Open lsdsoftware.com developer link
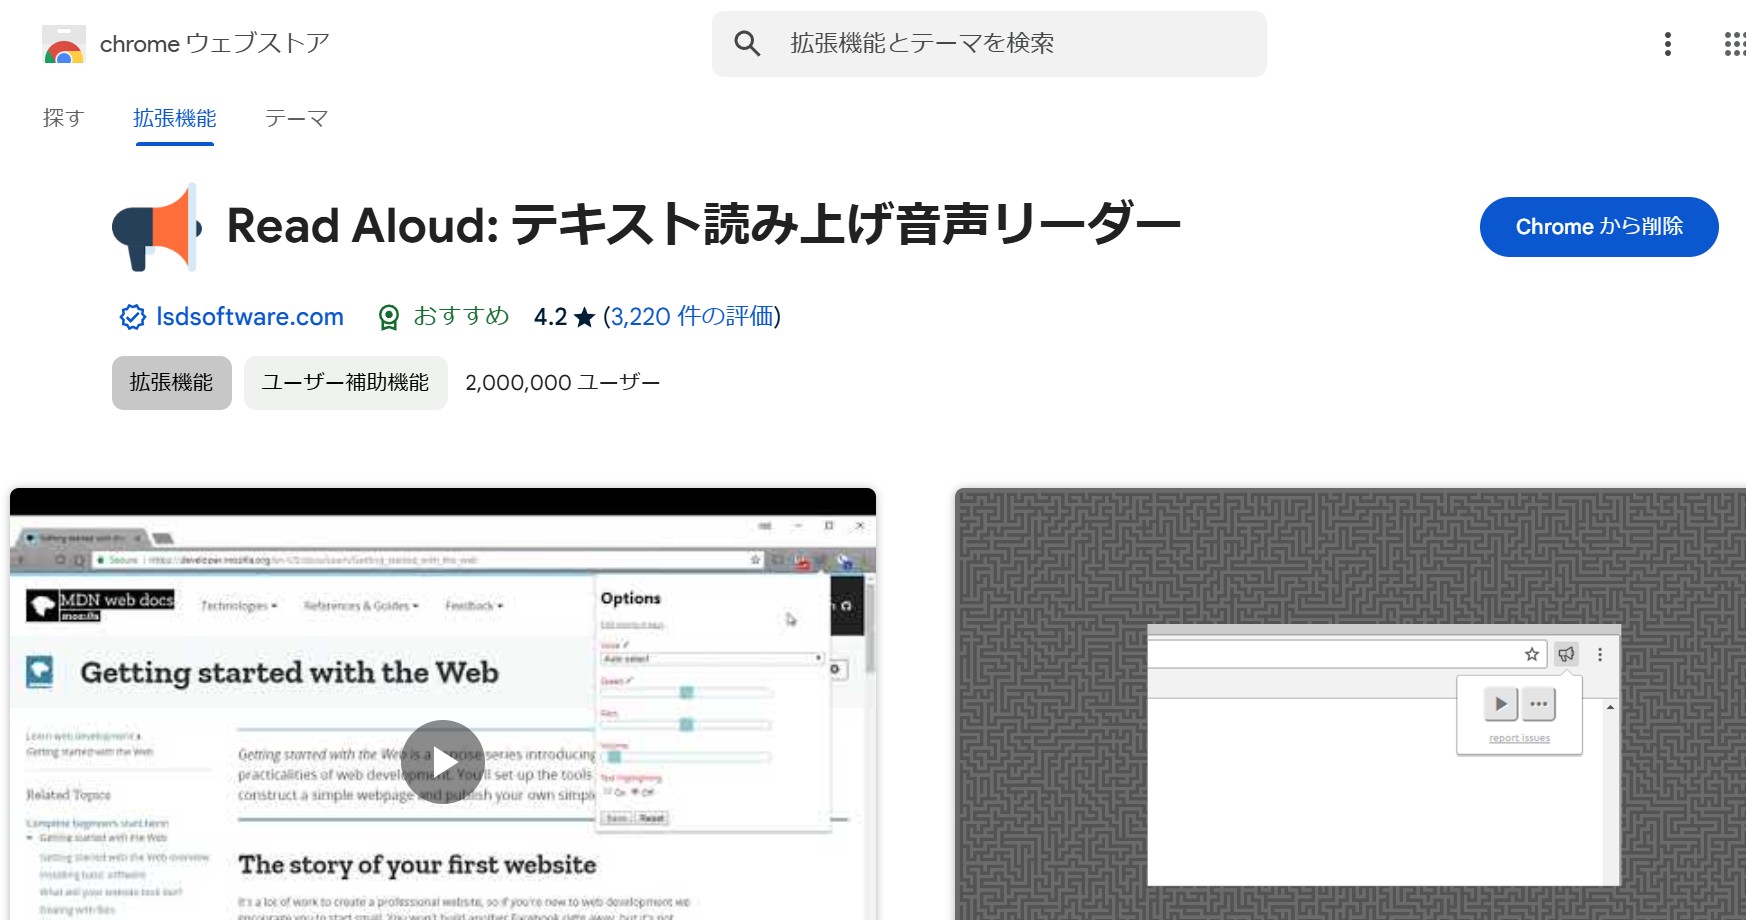This screenshot has height=920, width=1746. click(x=250, y=317)
